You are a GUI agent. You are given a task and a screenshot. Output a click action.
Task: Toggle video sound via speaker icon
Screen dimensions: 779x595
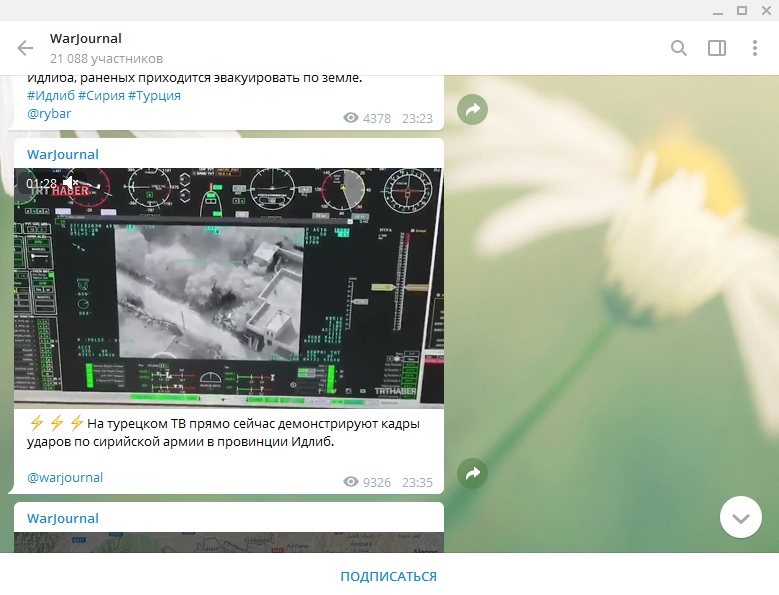(x=71, y=183)
